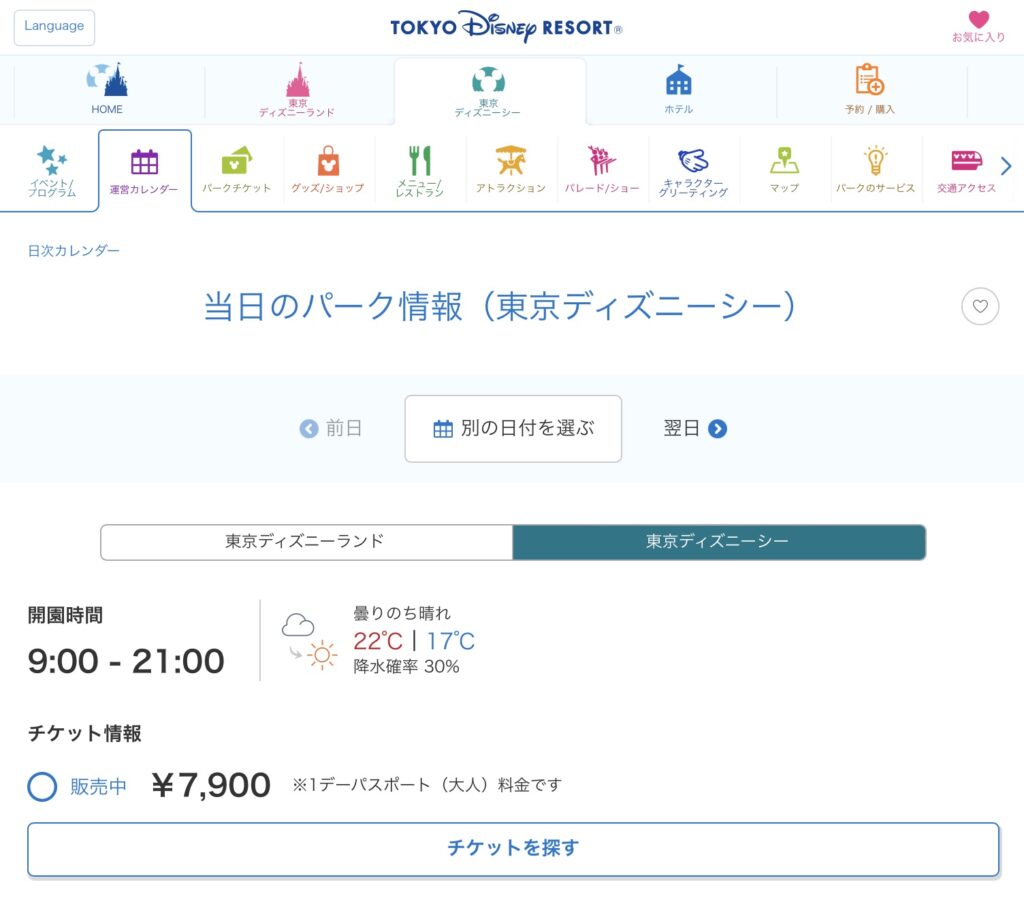Follow the 日次カレンダー breadcrumb link
The width and height of the screenshot is (1024, 908).
[74, 251]
